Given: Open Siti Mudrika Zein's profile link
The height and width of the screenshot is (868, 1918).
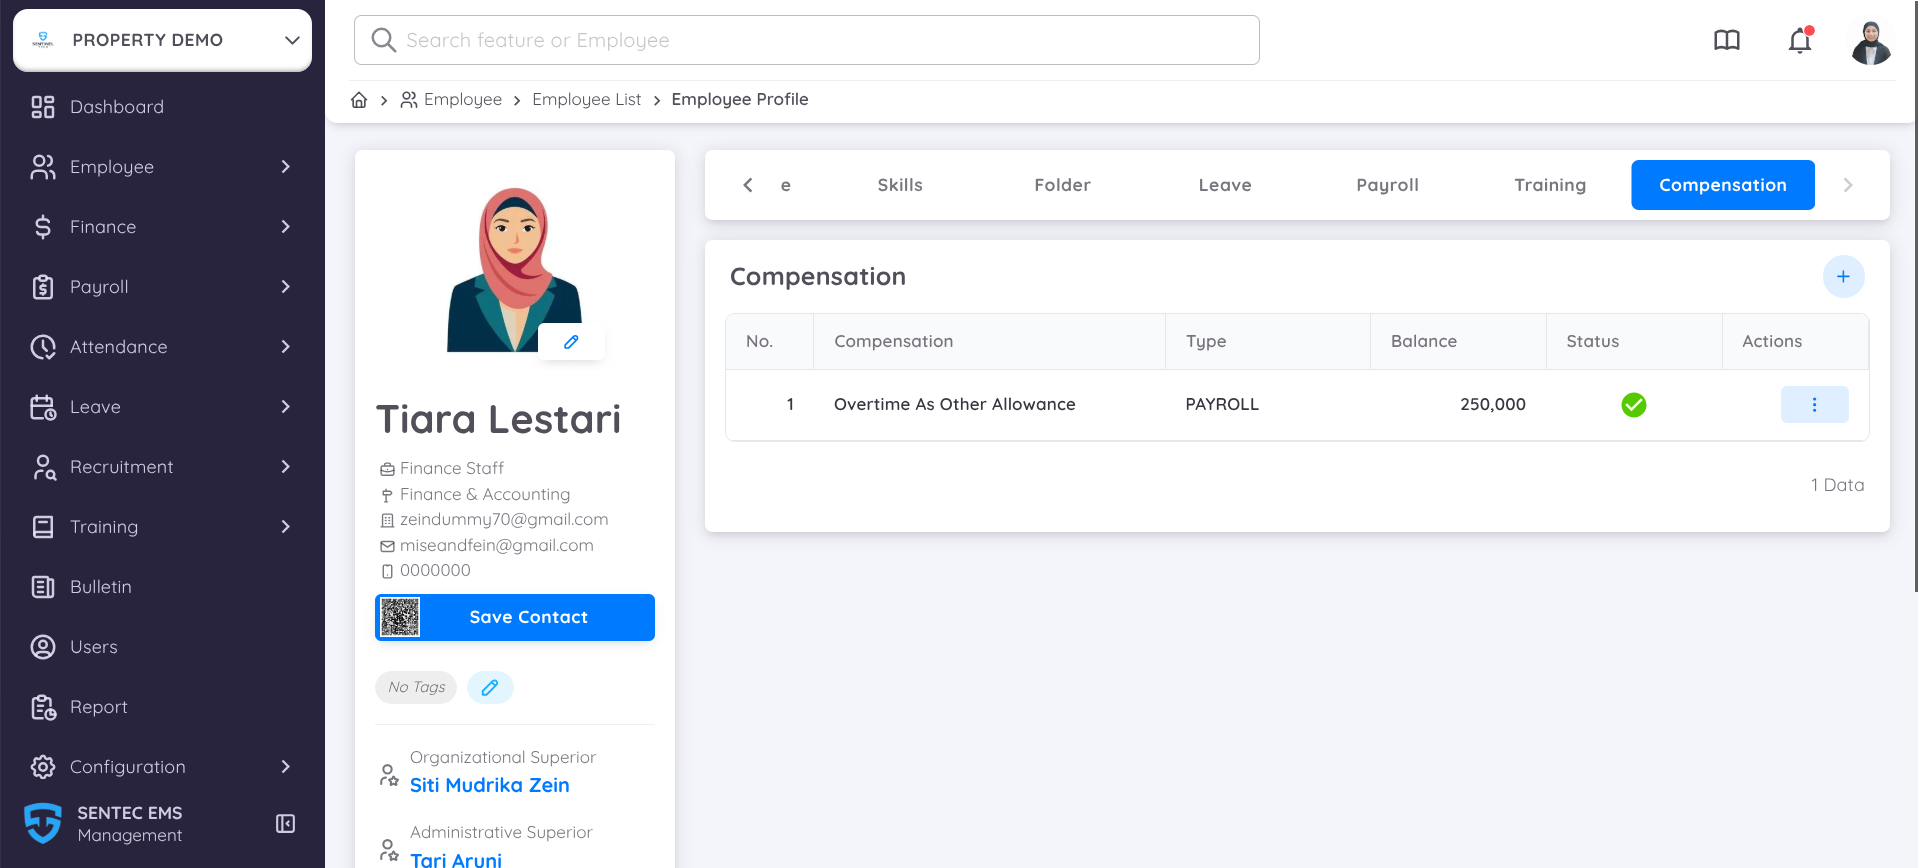Looking at the screenshot, I should [x=489, y=785].
